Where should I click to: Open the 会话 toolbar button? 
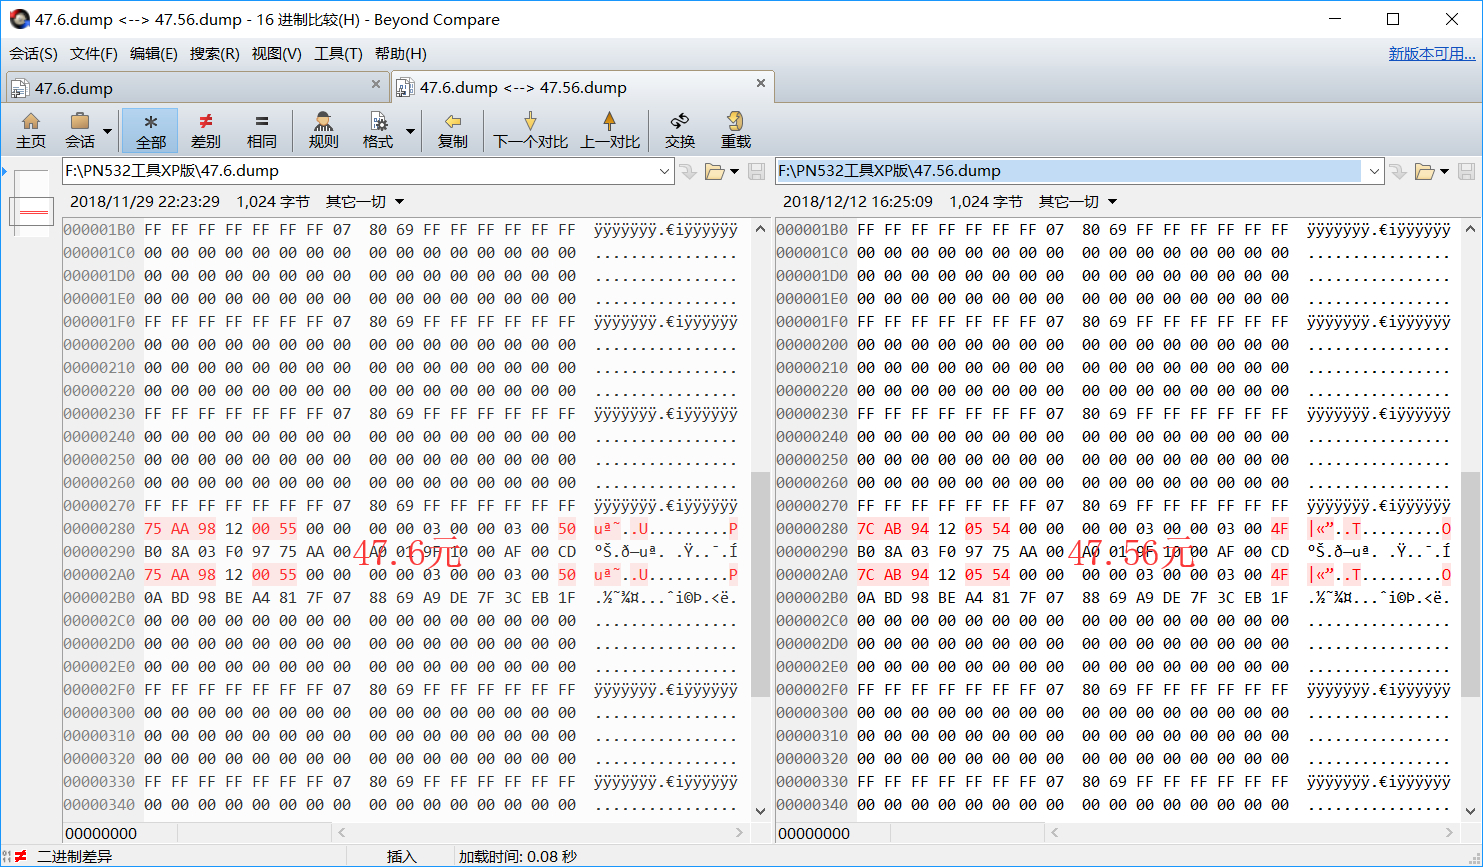click(x=80, y=131)
